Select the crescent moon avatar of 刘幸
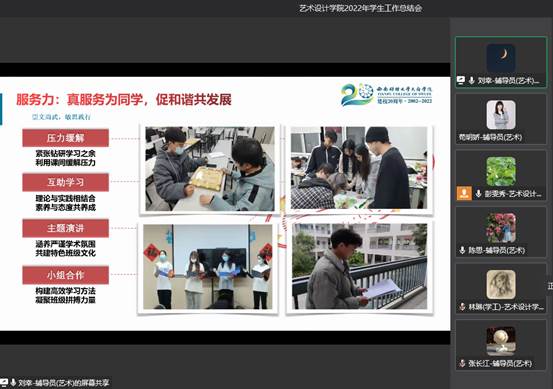This screenshot has width=553, height=389. pyautogui.click(x=501, y=58)
